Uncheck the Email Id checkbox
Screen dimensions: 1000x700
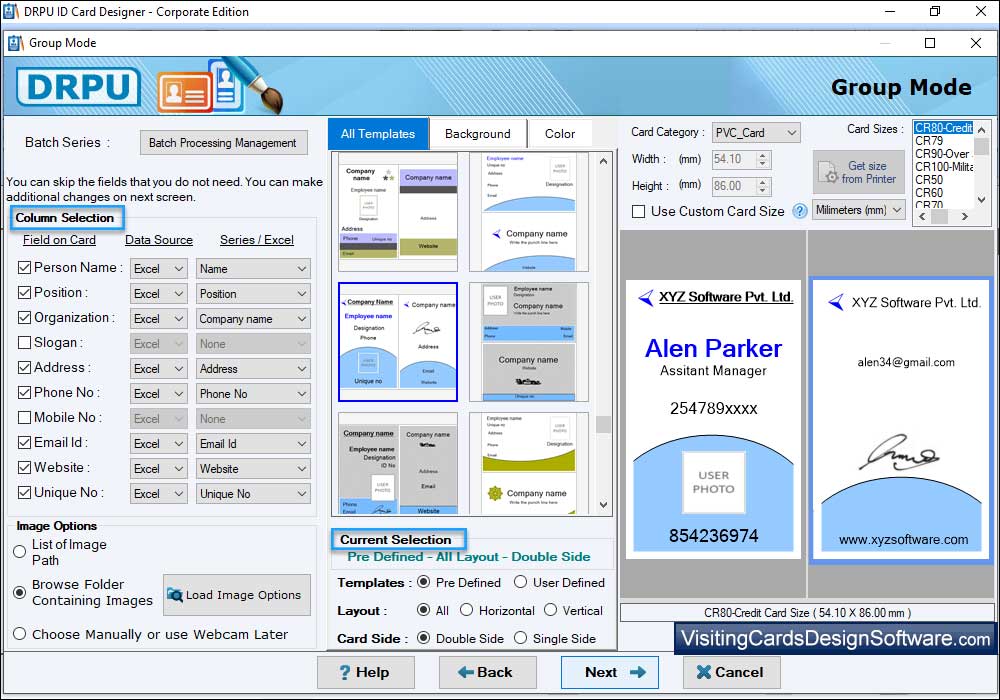point(24,442)
